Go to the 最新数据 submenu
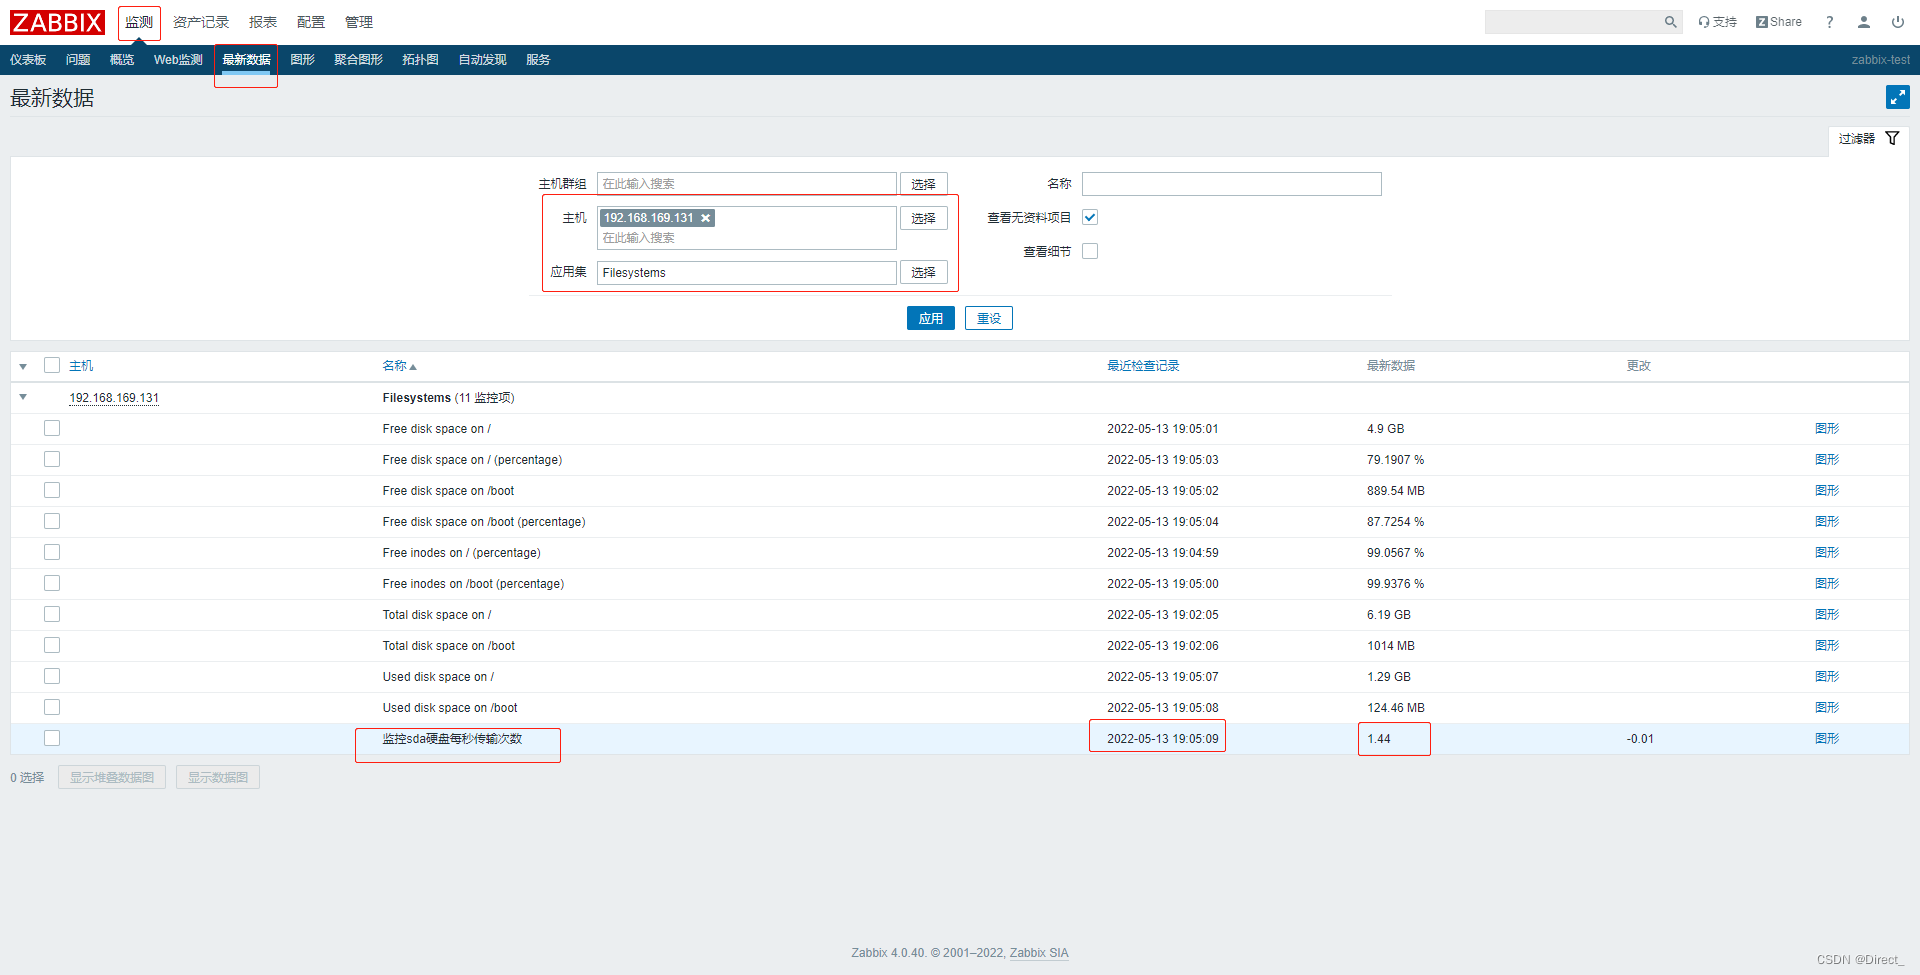The width and height of the screenshot is (1920, 975). tap(246, 60)
